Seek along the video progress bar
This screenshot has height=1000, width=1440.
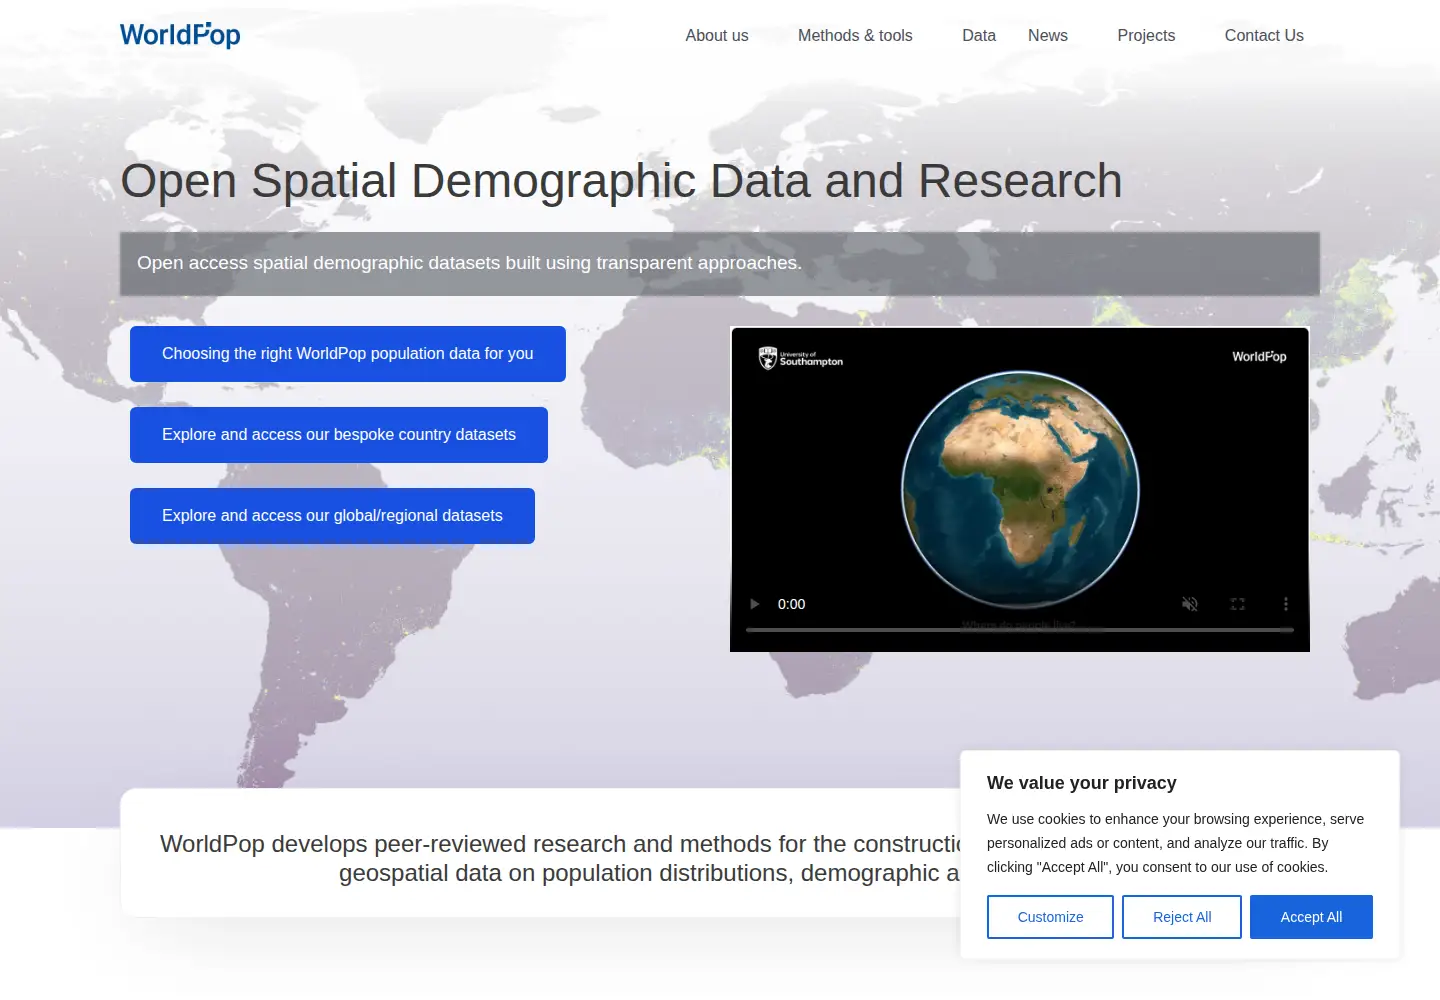pyautogui.click(x=1020, y=630)
